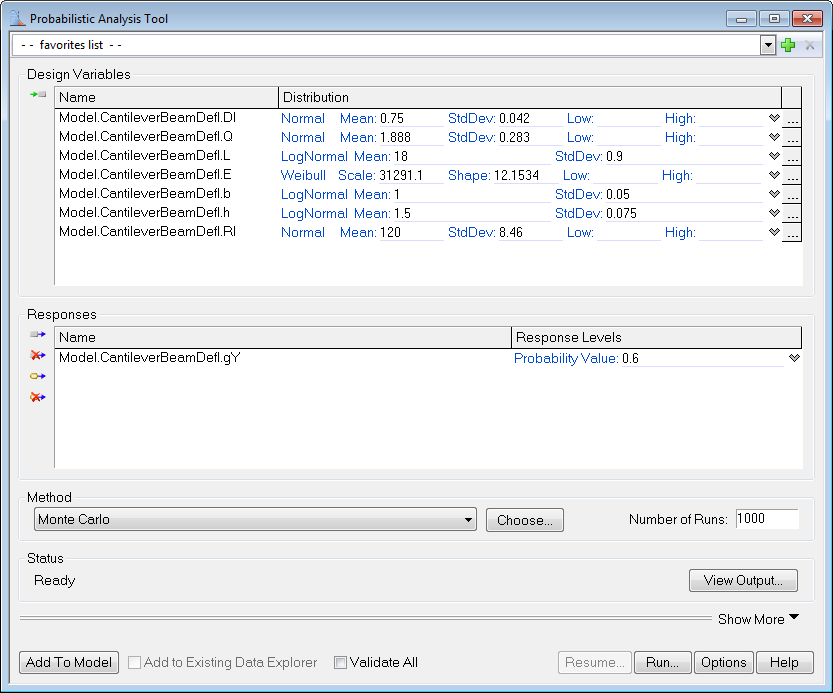Expand the double chevron on the gY response row
The image size is (833, 693).
coord(794,358)
